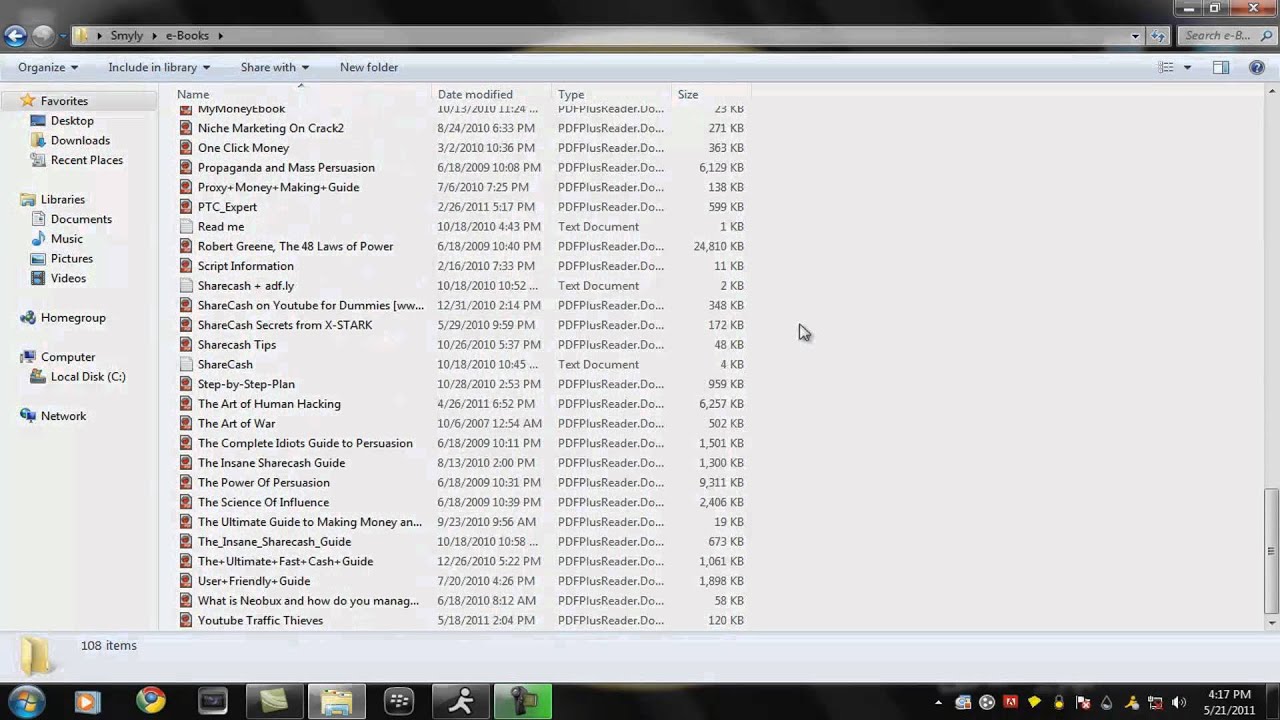1280x720 pixels.
Task: Click the Network icon
Action: 28,416
